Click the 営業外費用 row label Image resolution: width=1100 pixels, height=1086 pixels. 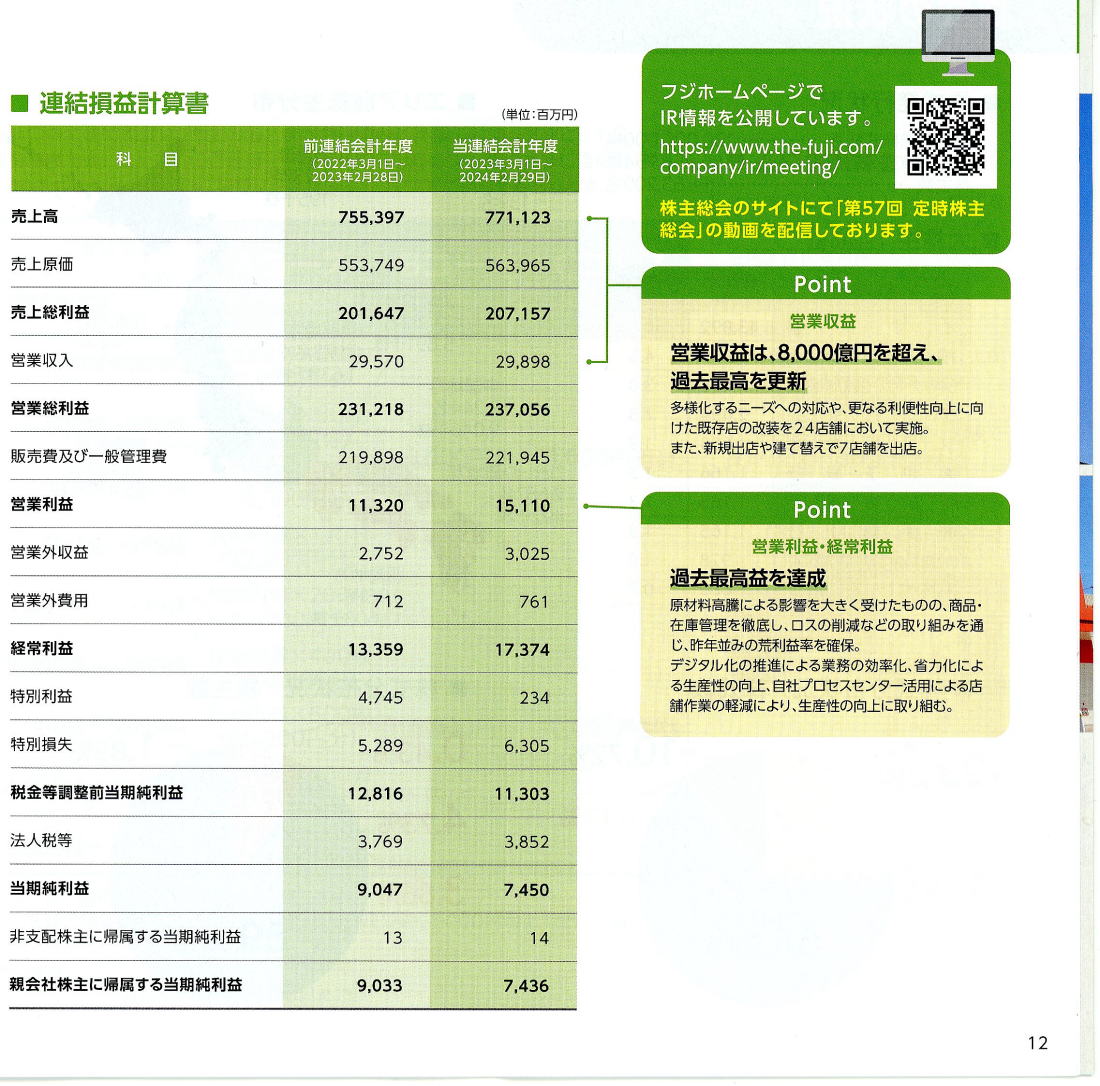pos(50,601)
